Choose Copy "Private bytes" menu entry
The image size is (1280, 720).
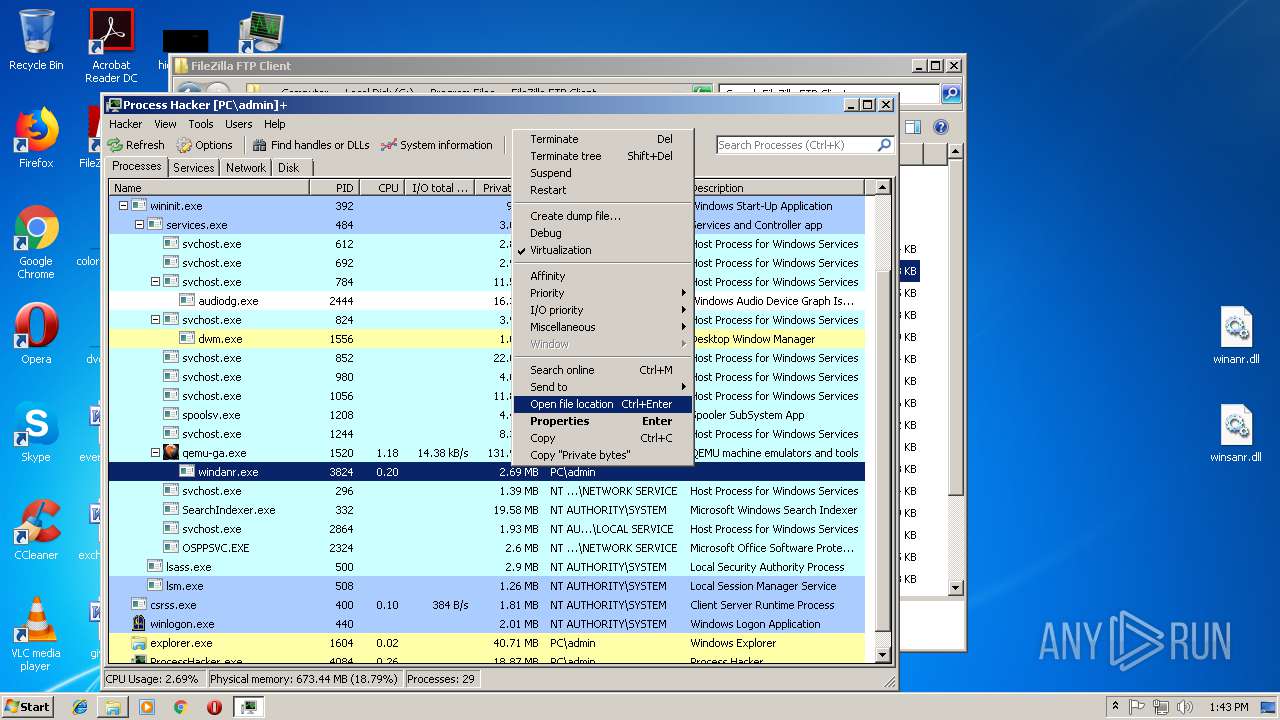click(x=602, y=455)
